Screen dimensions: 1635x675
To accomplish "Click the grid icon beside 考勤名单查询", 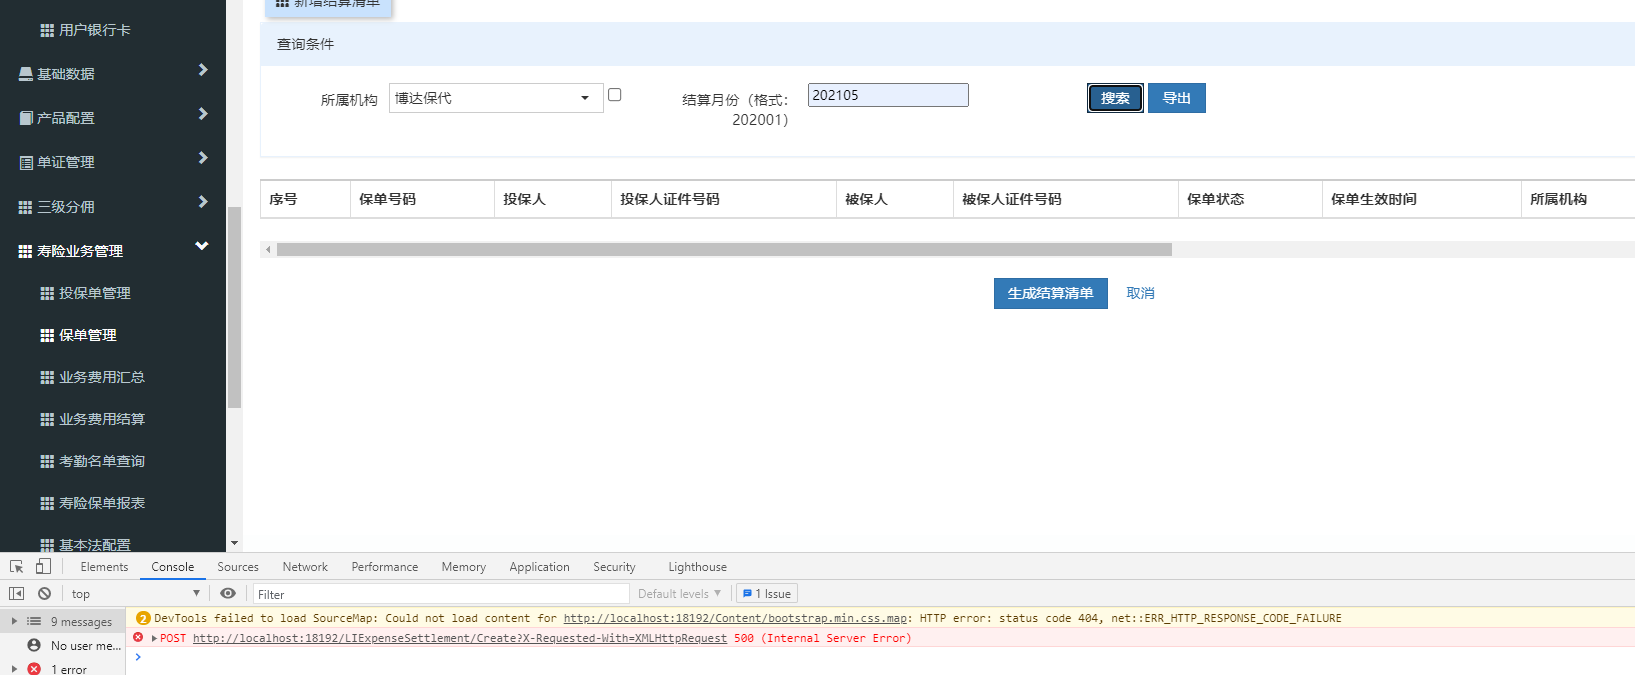I will (47, 461).
